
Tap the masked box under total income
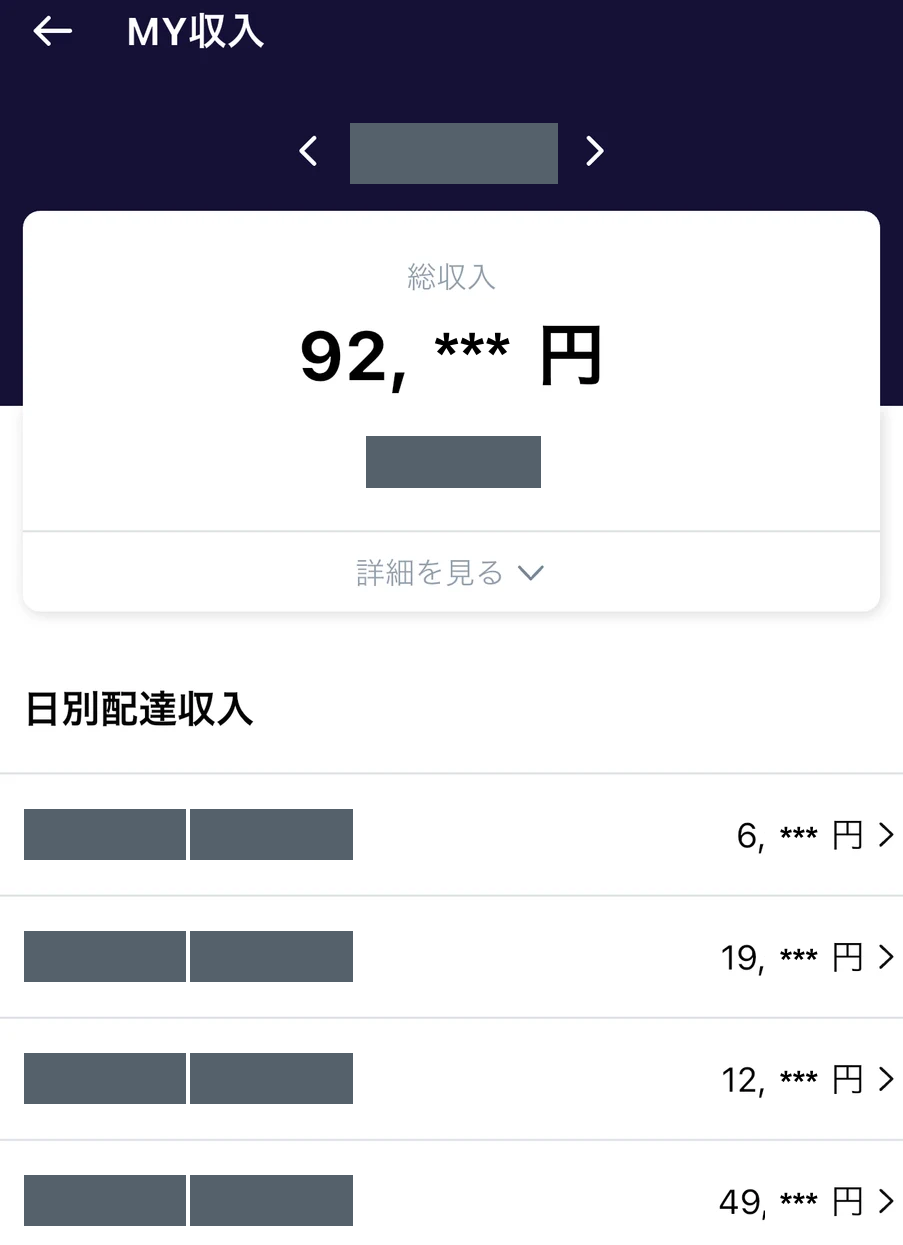point(453,462)
